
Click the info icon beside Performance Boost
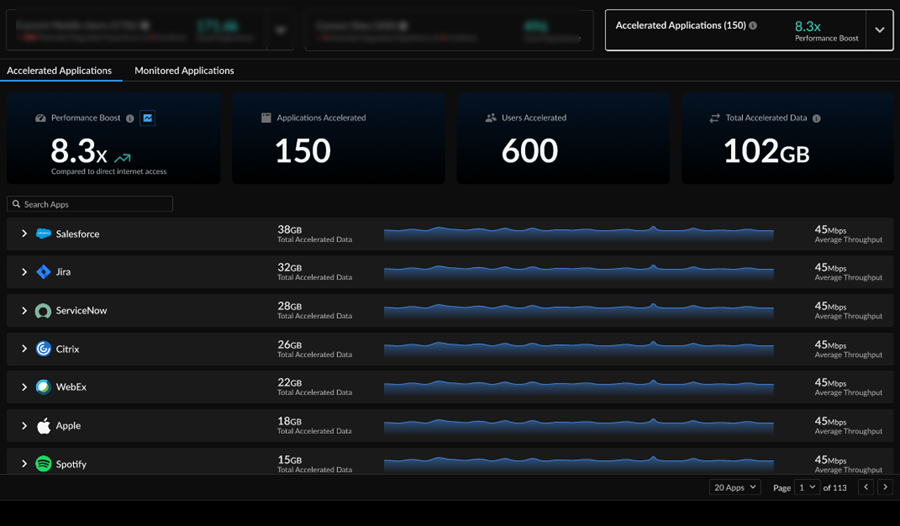(130, 118)
